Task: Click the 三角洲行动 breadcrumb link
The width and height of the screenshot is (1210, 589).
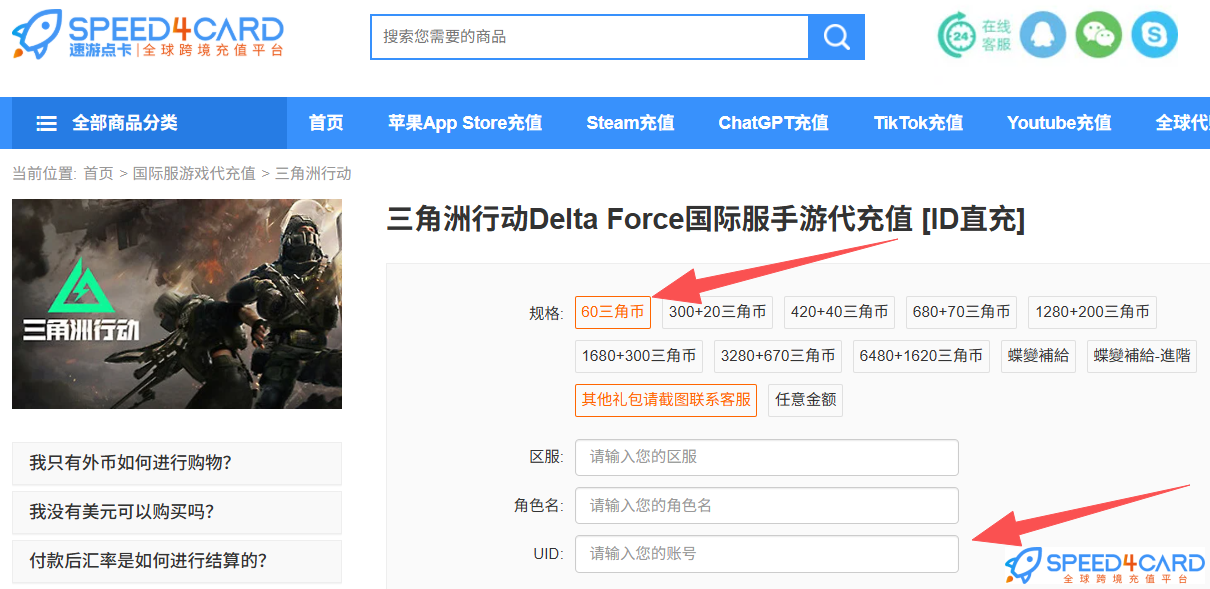Action: 313,173
